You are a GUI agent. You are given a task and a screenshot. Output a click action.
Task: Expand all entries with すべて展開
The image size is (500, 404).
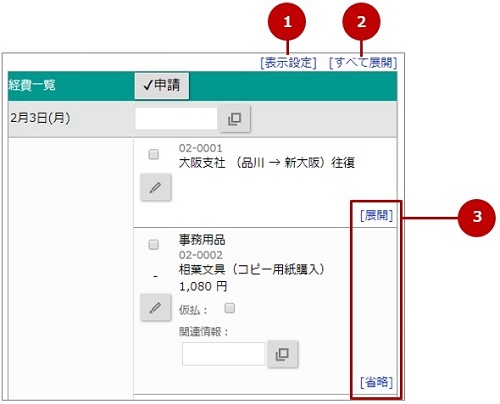(x=363, y=63)
